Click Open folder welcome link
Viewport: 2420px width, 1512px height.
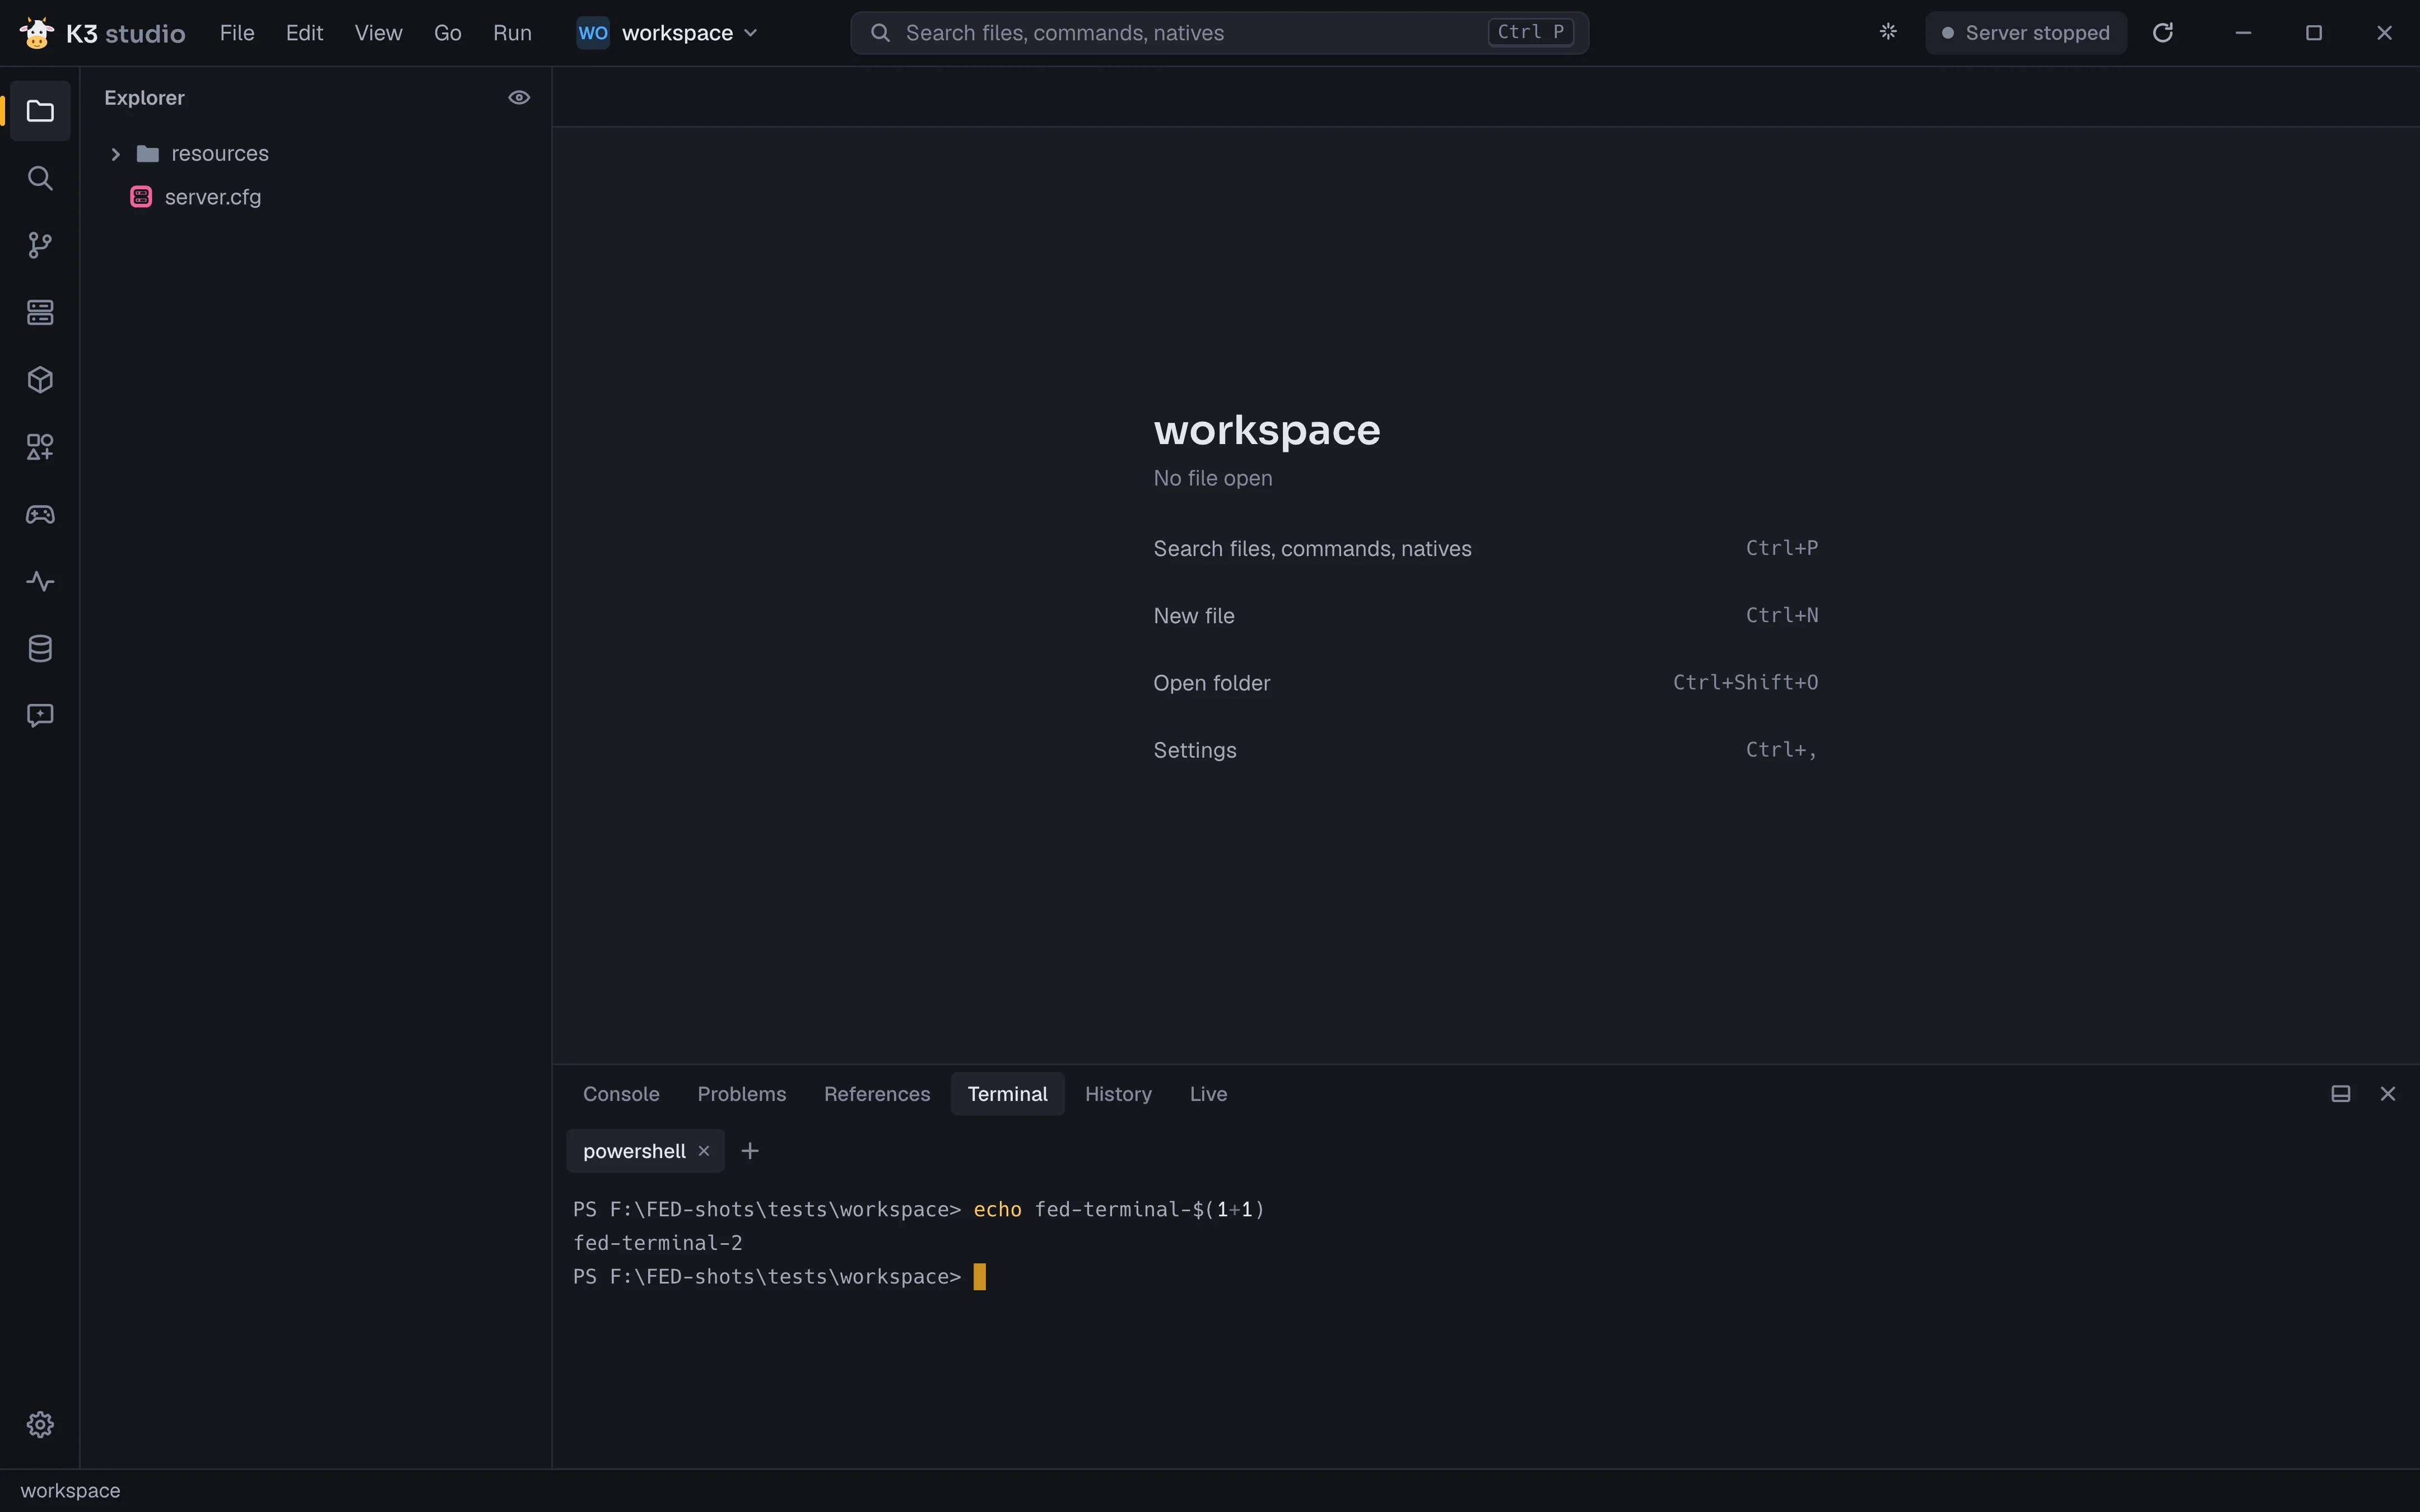1486,683
